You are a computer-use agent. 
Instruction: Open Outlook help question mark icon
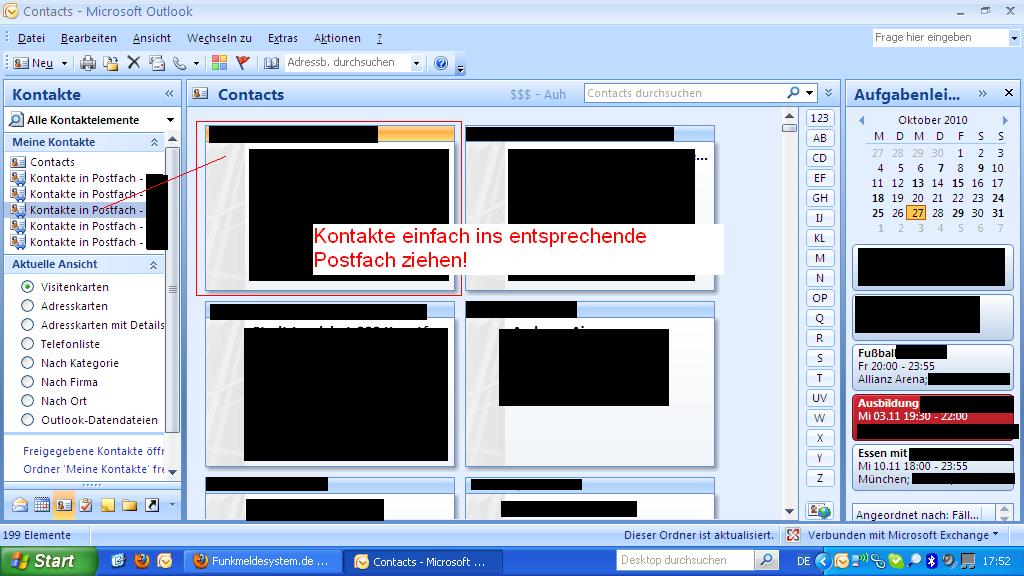click(x=441, y=63)
